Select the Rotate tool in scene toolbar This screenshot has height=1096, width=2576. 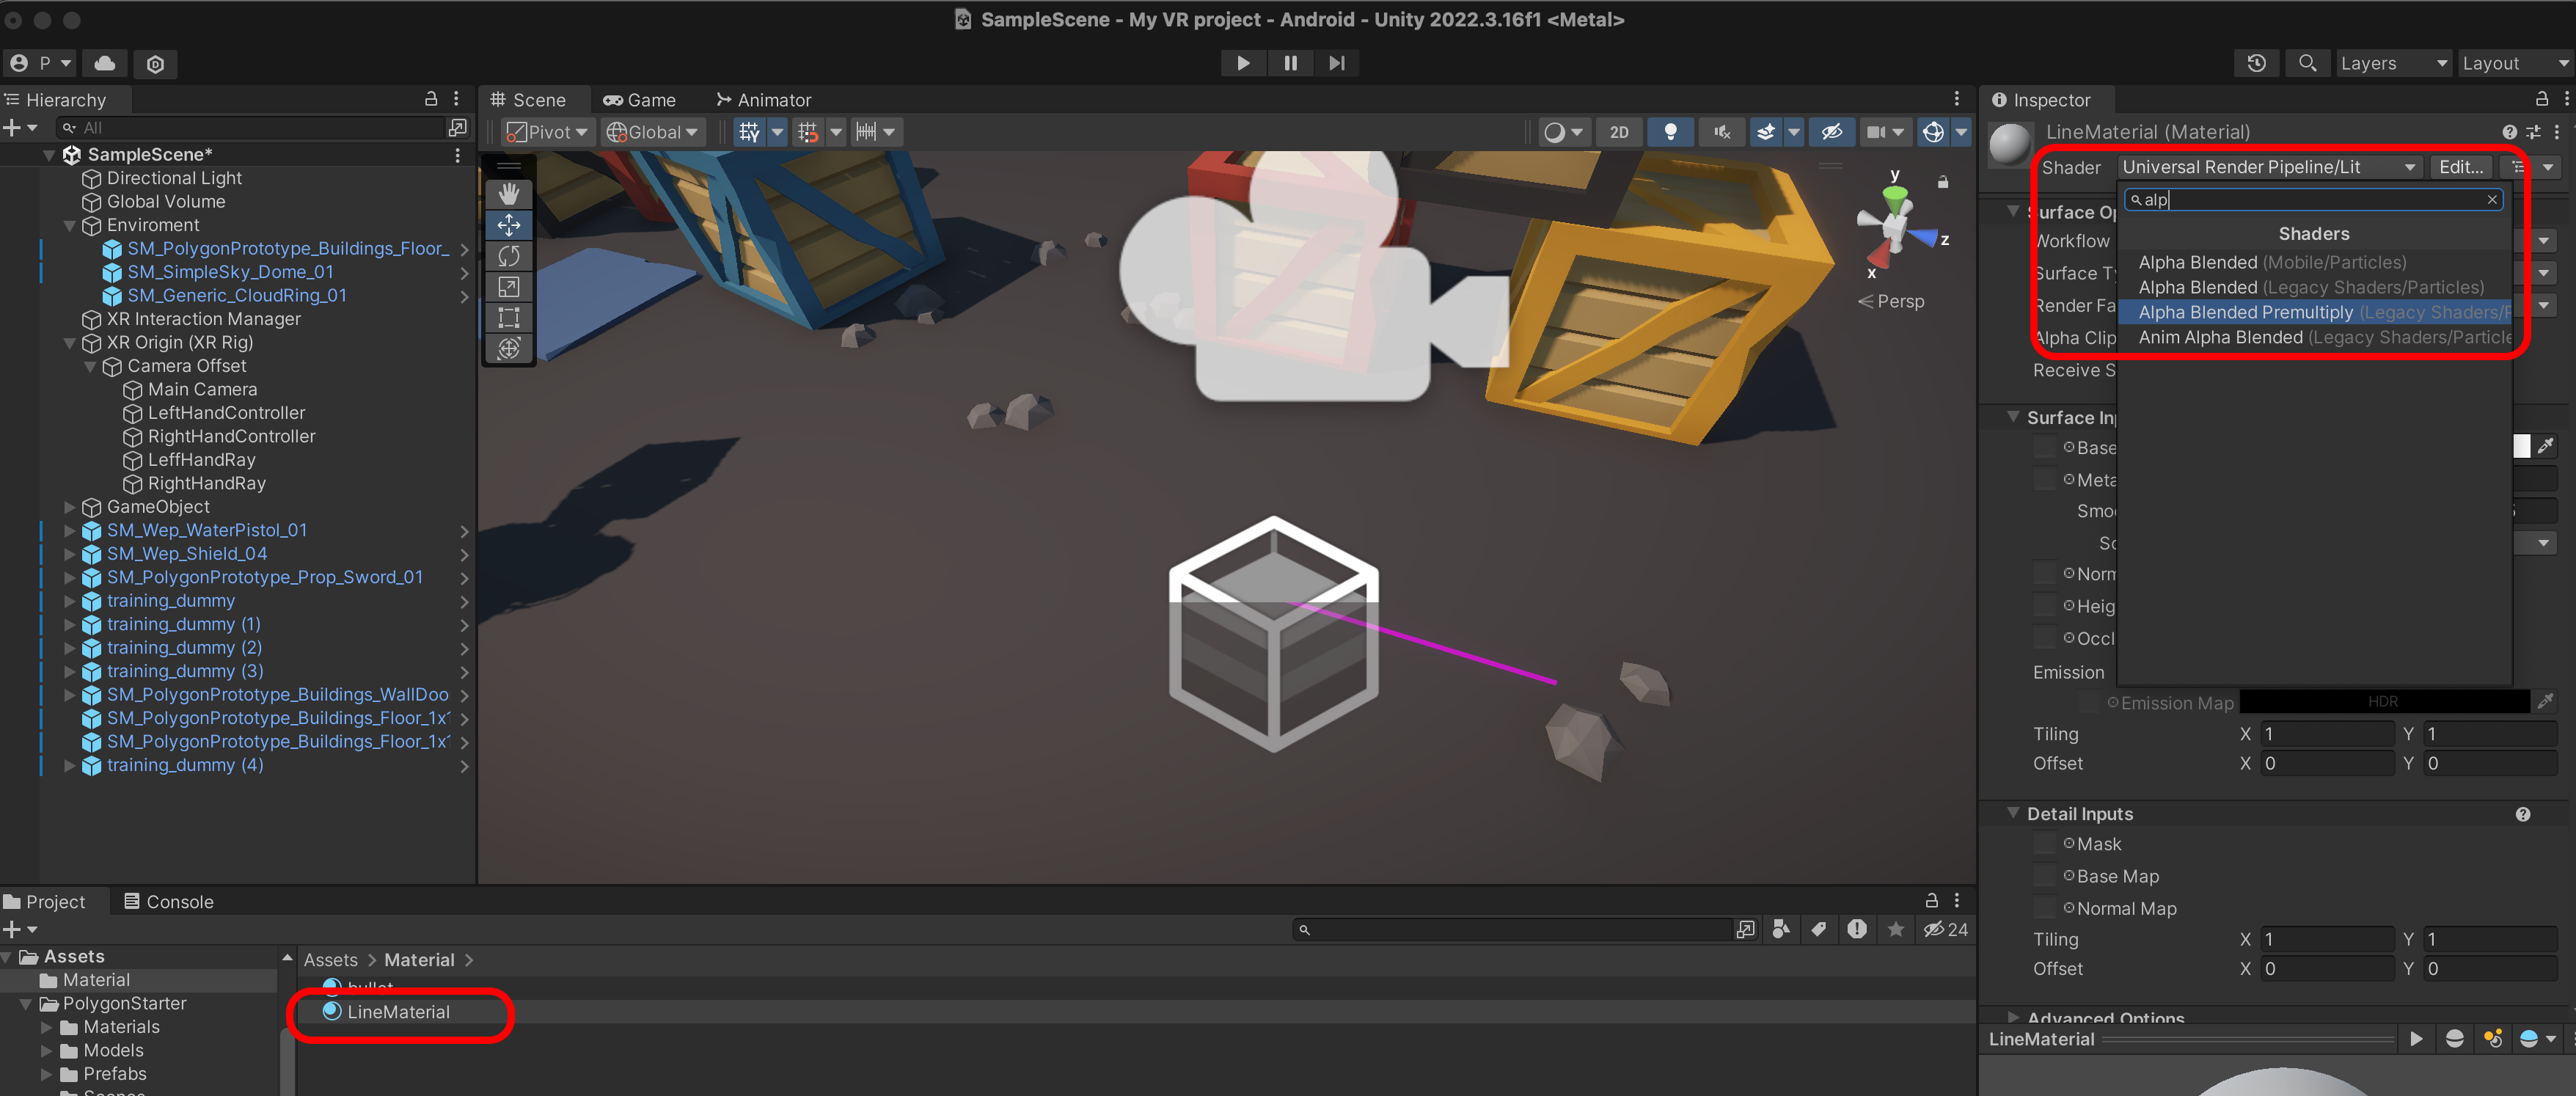508,256
